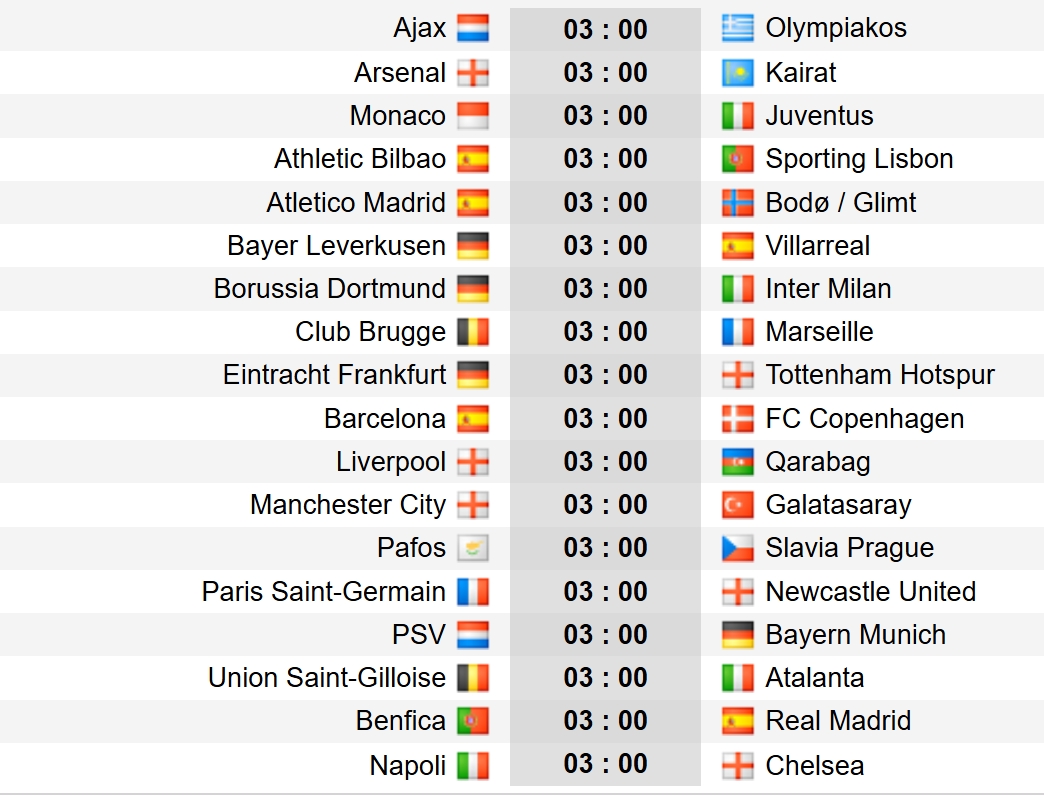Open the Real Madrid team link
1044x796 pixels.
pyautogui.click(x=838, y=721)
